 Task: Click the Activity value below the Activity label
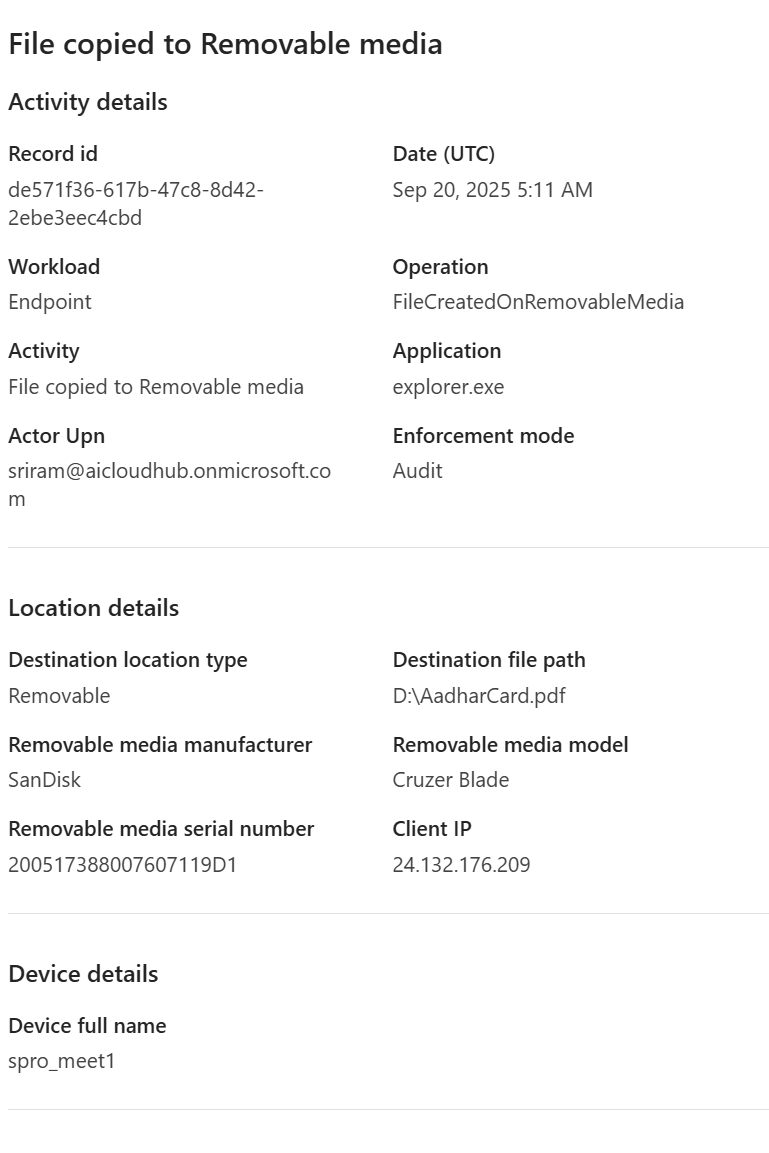pyautogui.click(x=156, y=387)
